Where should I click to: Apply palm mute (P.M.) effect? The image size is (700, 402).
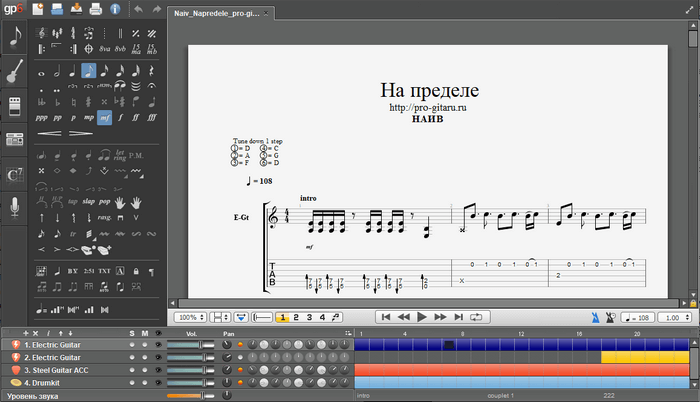coord(137,154)
